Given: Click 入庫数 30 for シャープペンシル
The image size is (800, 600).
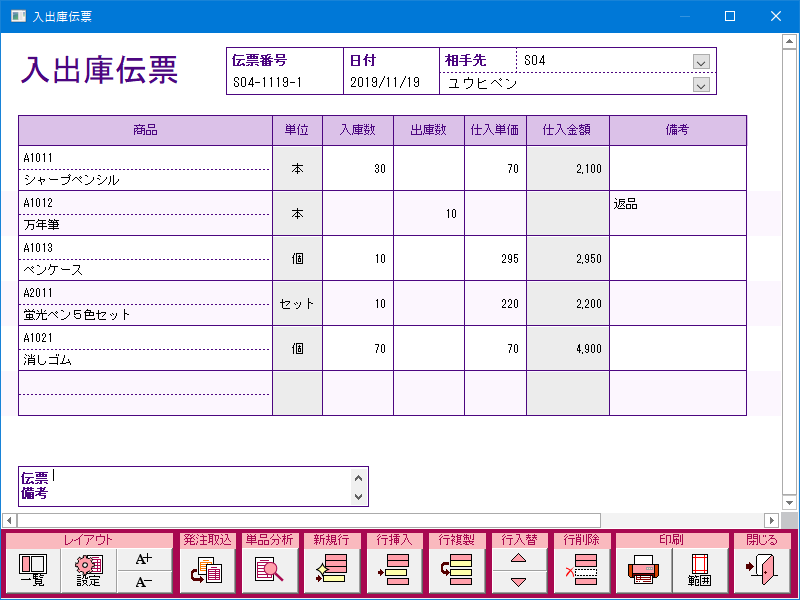Looking at the screenshot, I should click(358, 168).
